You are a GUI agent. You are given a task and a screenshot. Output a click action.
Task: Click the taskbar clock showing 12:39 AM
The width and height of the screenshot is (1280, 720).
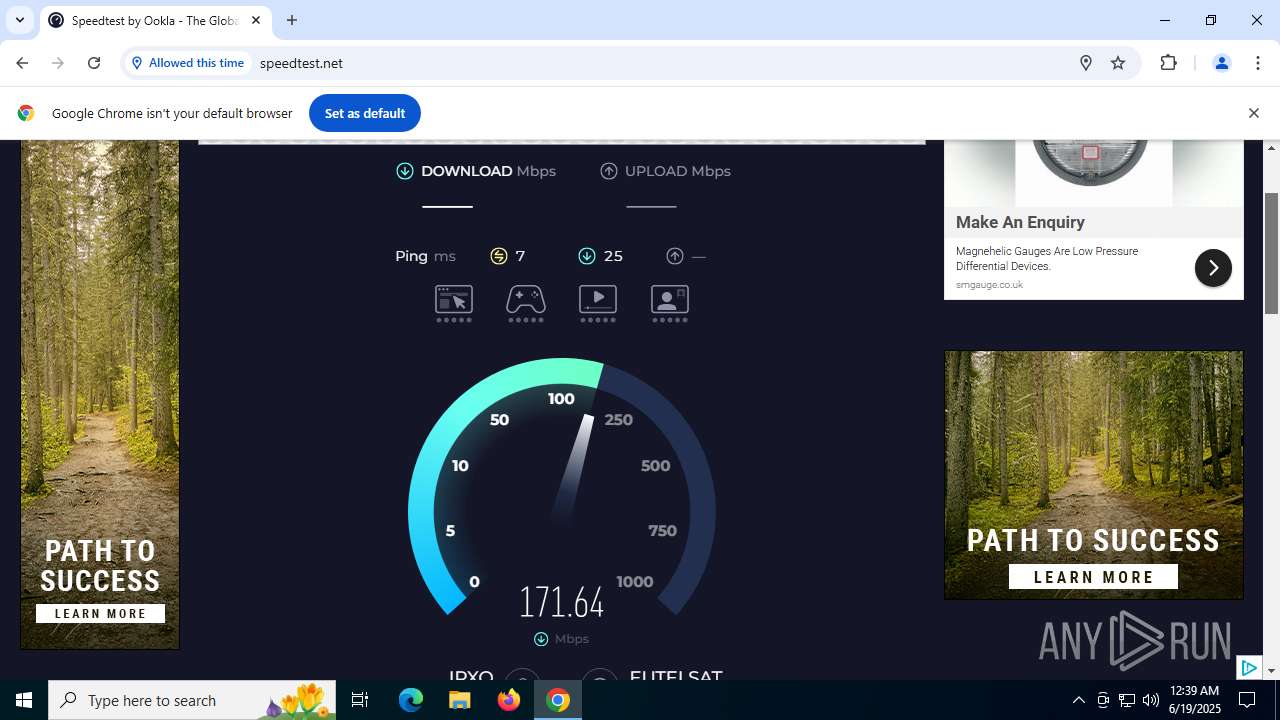1195,700
